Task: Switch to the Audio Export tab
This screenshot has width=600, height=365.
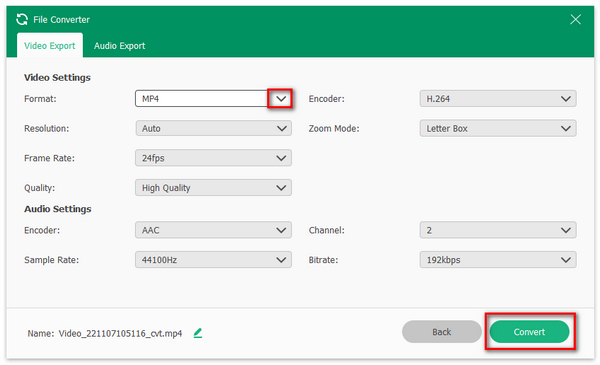Action: click(119, 46)
